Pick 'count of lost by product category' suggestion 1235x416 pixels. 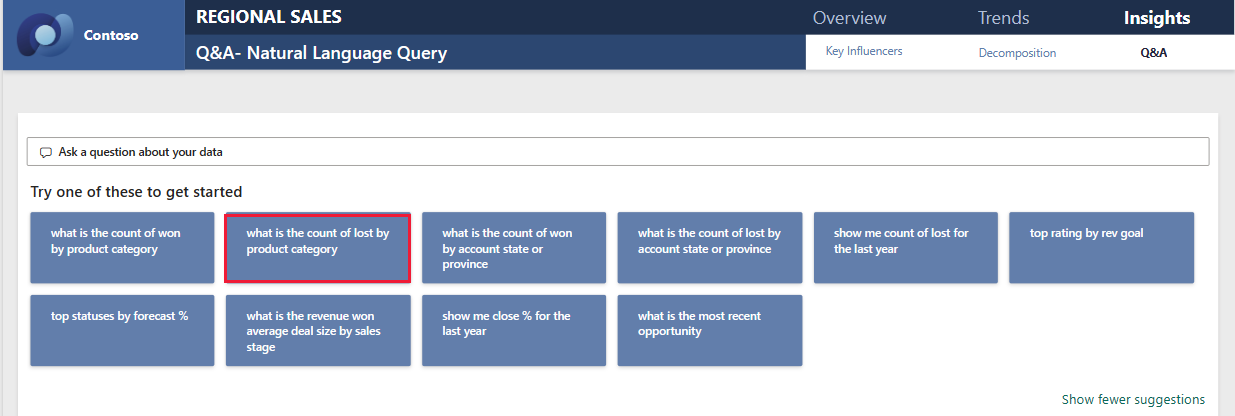pos(317,247)
